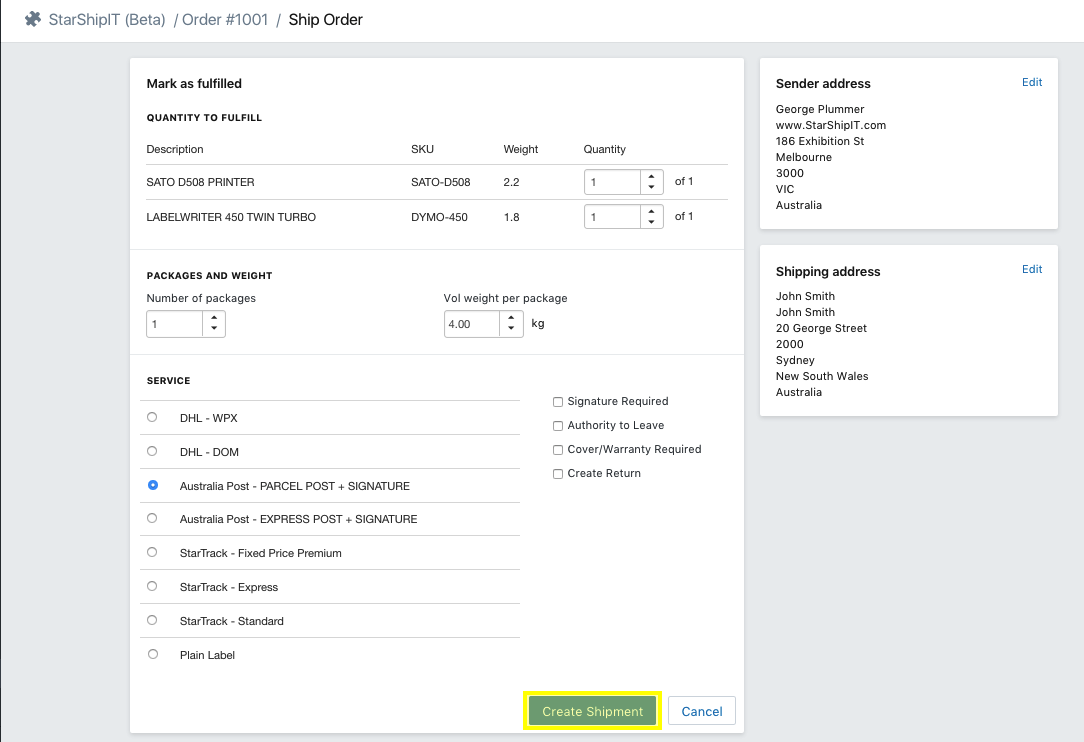Image resolution: width=1084 pixels, height=742 pixels.
Task: Click www.StarShipIT.com in sender address
Action: (x=830, y=125)
